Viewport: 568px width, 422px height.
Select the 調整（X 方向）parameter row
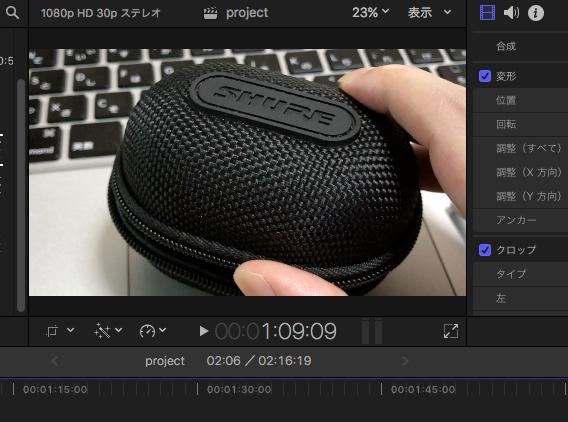click(521, 172)
